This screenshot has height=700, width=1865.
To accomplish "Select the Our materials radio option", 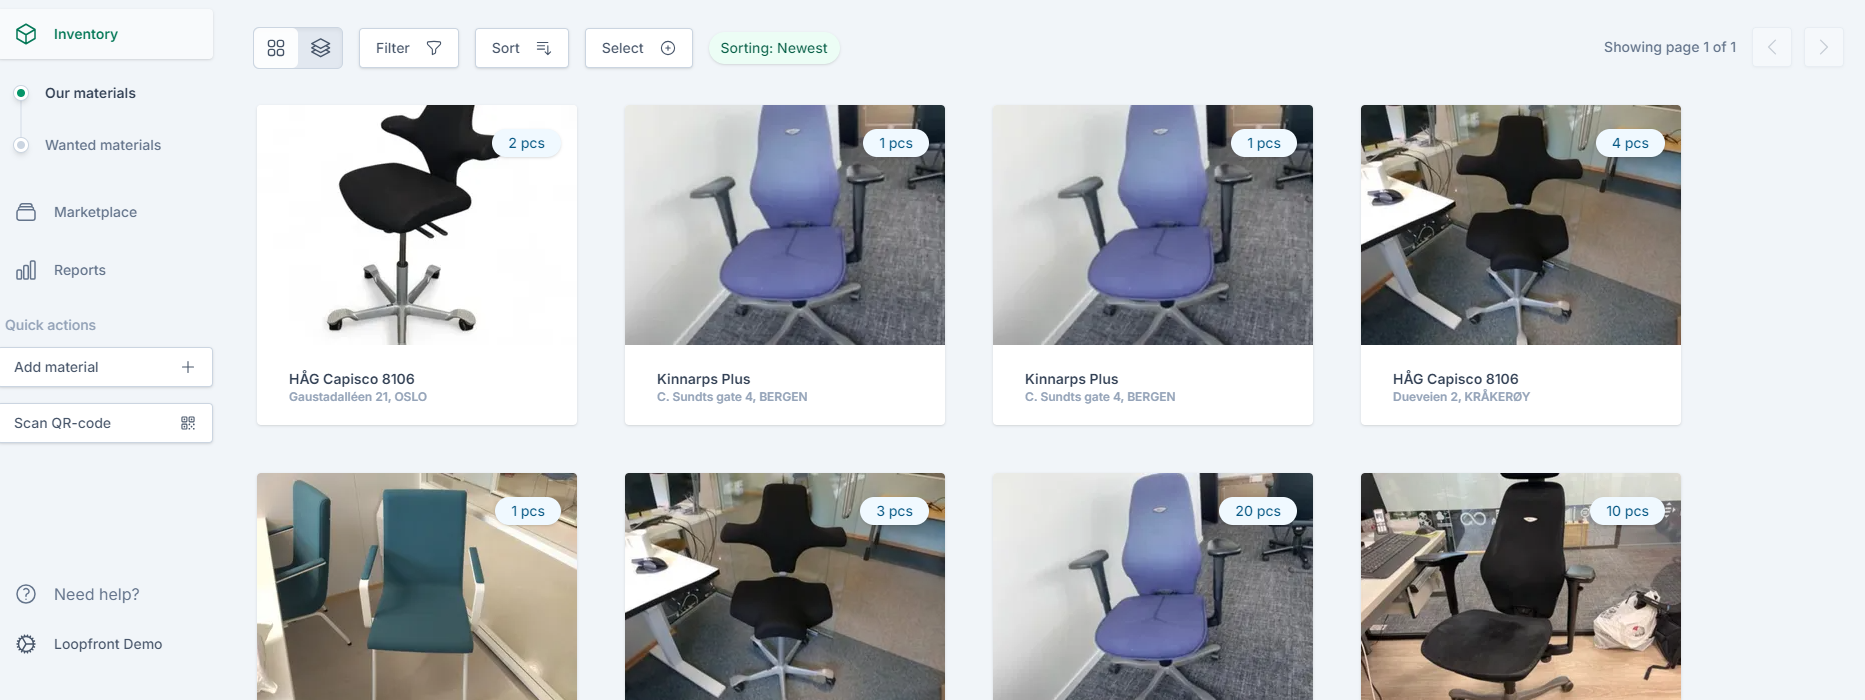I will click(x=21, y=93).
